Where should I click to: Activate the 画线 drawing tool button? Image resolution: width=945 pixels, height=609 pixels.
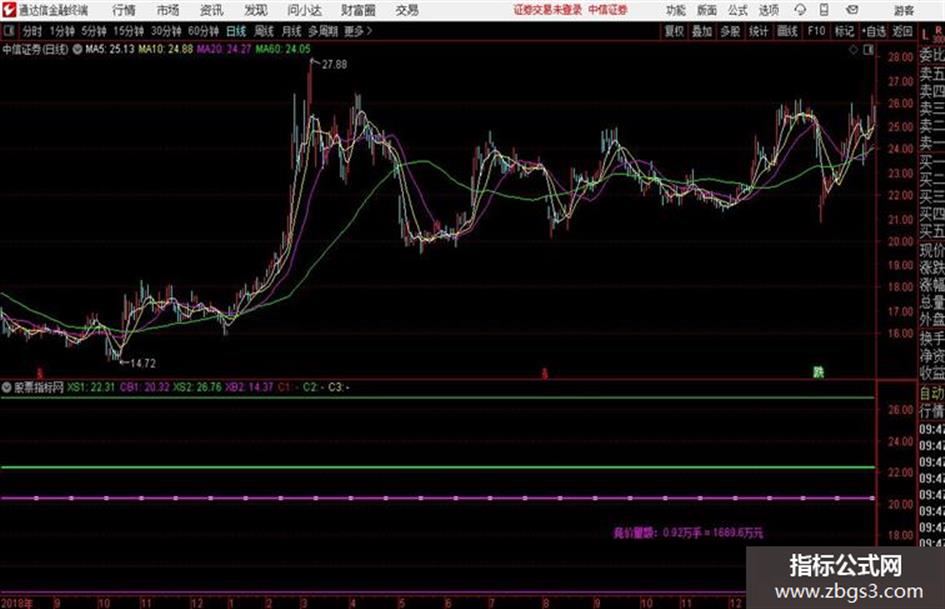click(x=787, y=31)
